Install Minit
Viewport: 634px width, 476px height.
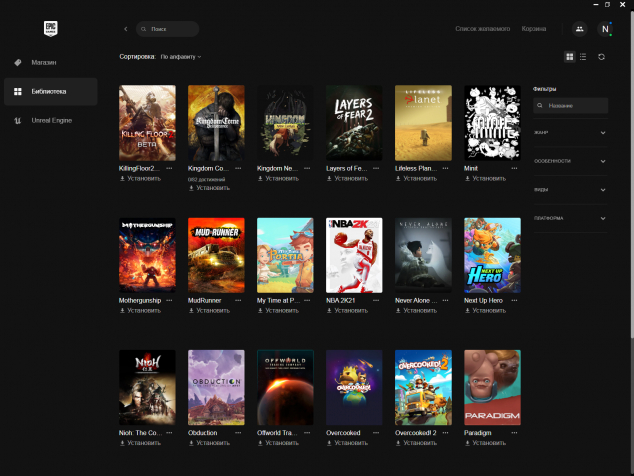click(485, 178)
